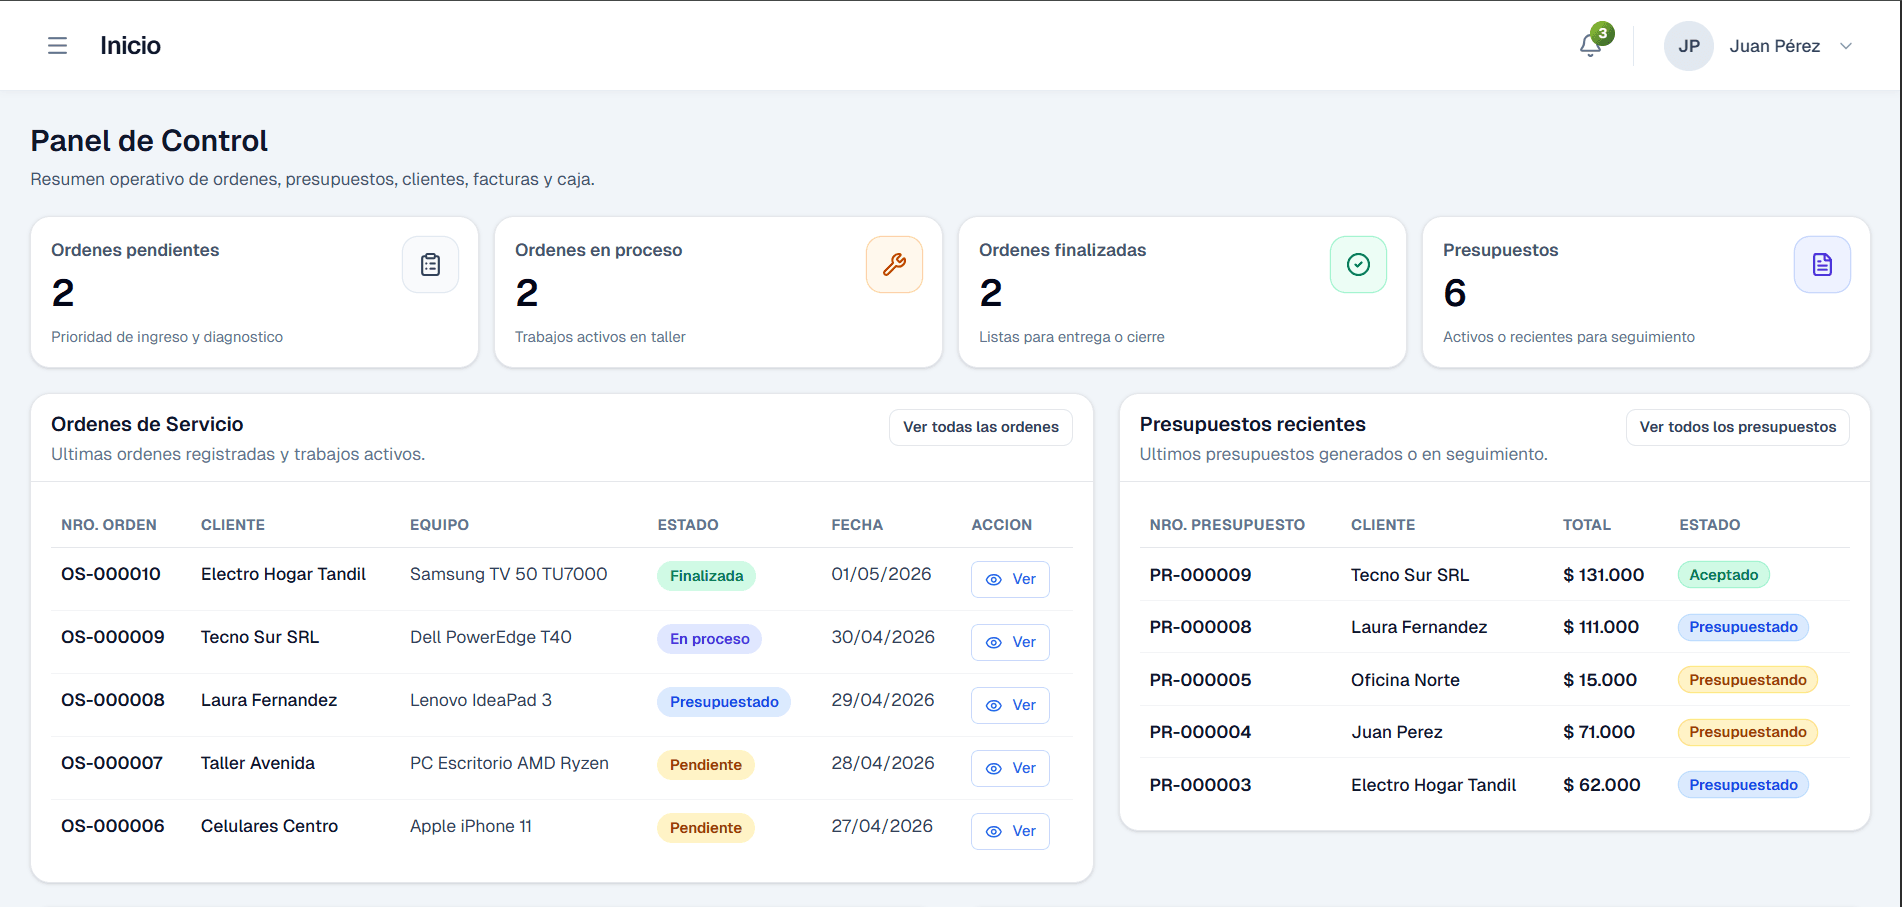Click the JP user avatar
1902x907 pixels.
[1689, 46]
